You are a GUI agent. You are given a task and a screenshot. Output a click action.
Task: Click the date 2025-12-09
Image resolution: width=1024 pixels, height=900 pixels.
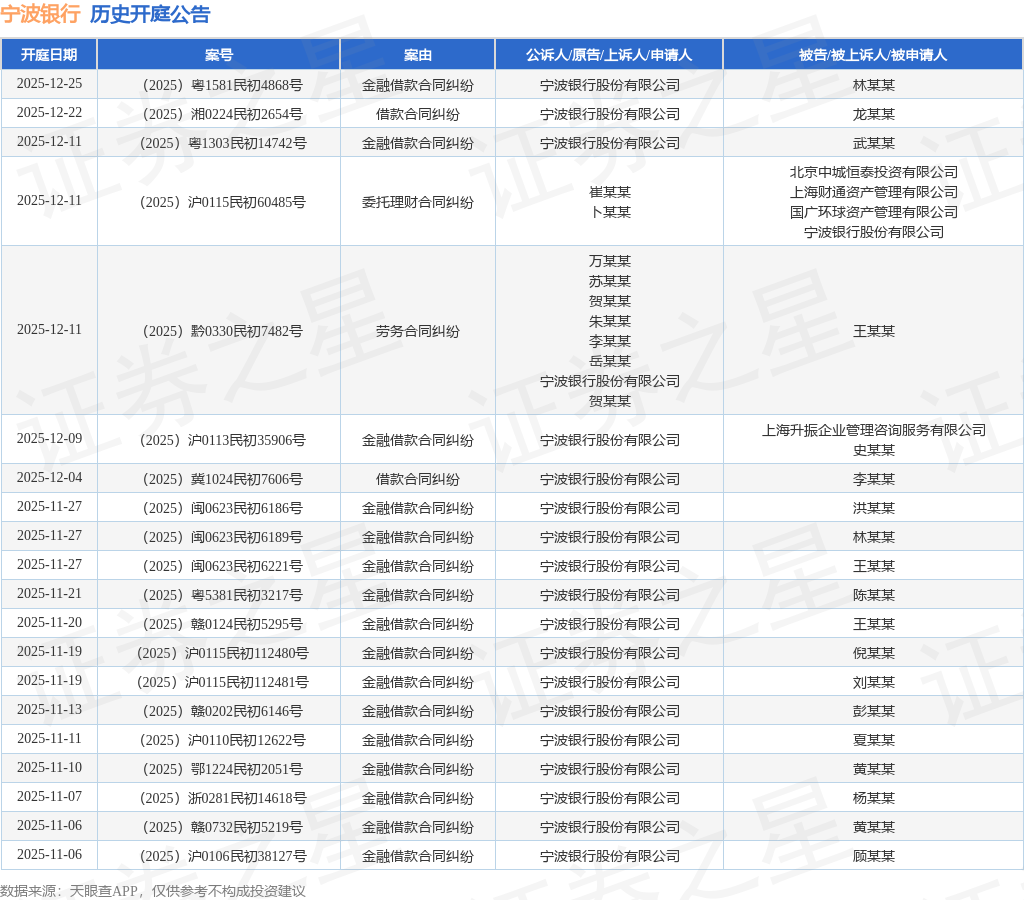coord(50,438)
